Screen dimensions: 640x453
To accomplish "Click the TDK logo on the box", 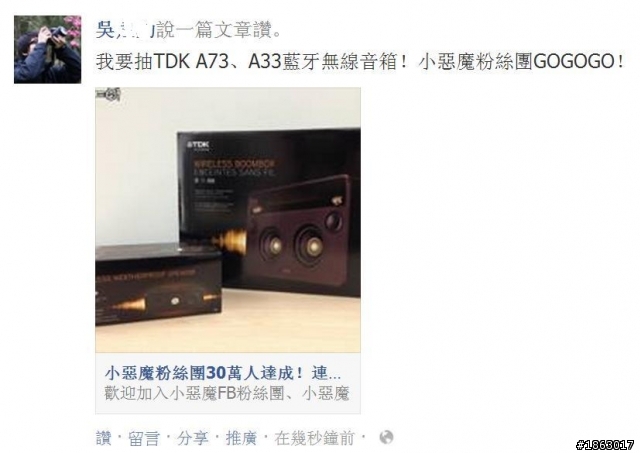I will pyautogui.click(x=198, y=145).
